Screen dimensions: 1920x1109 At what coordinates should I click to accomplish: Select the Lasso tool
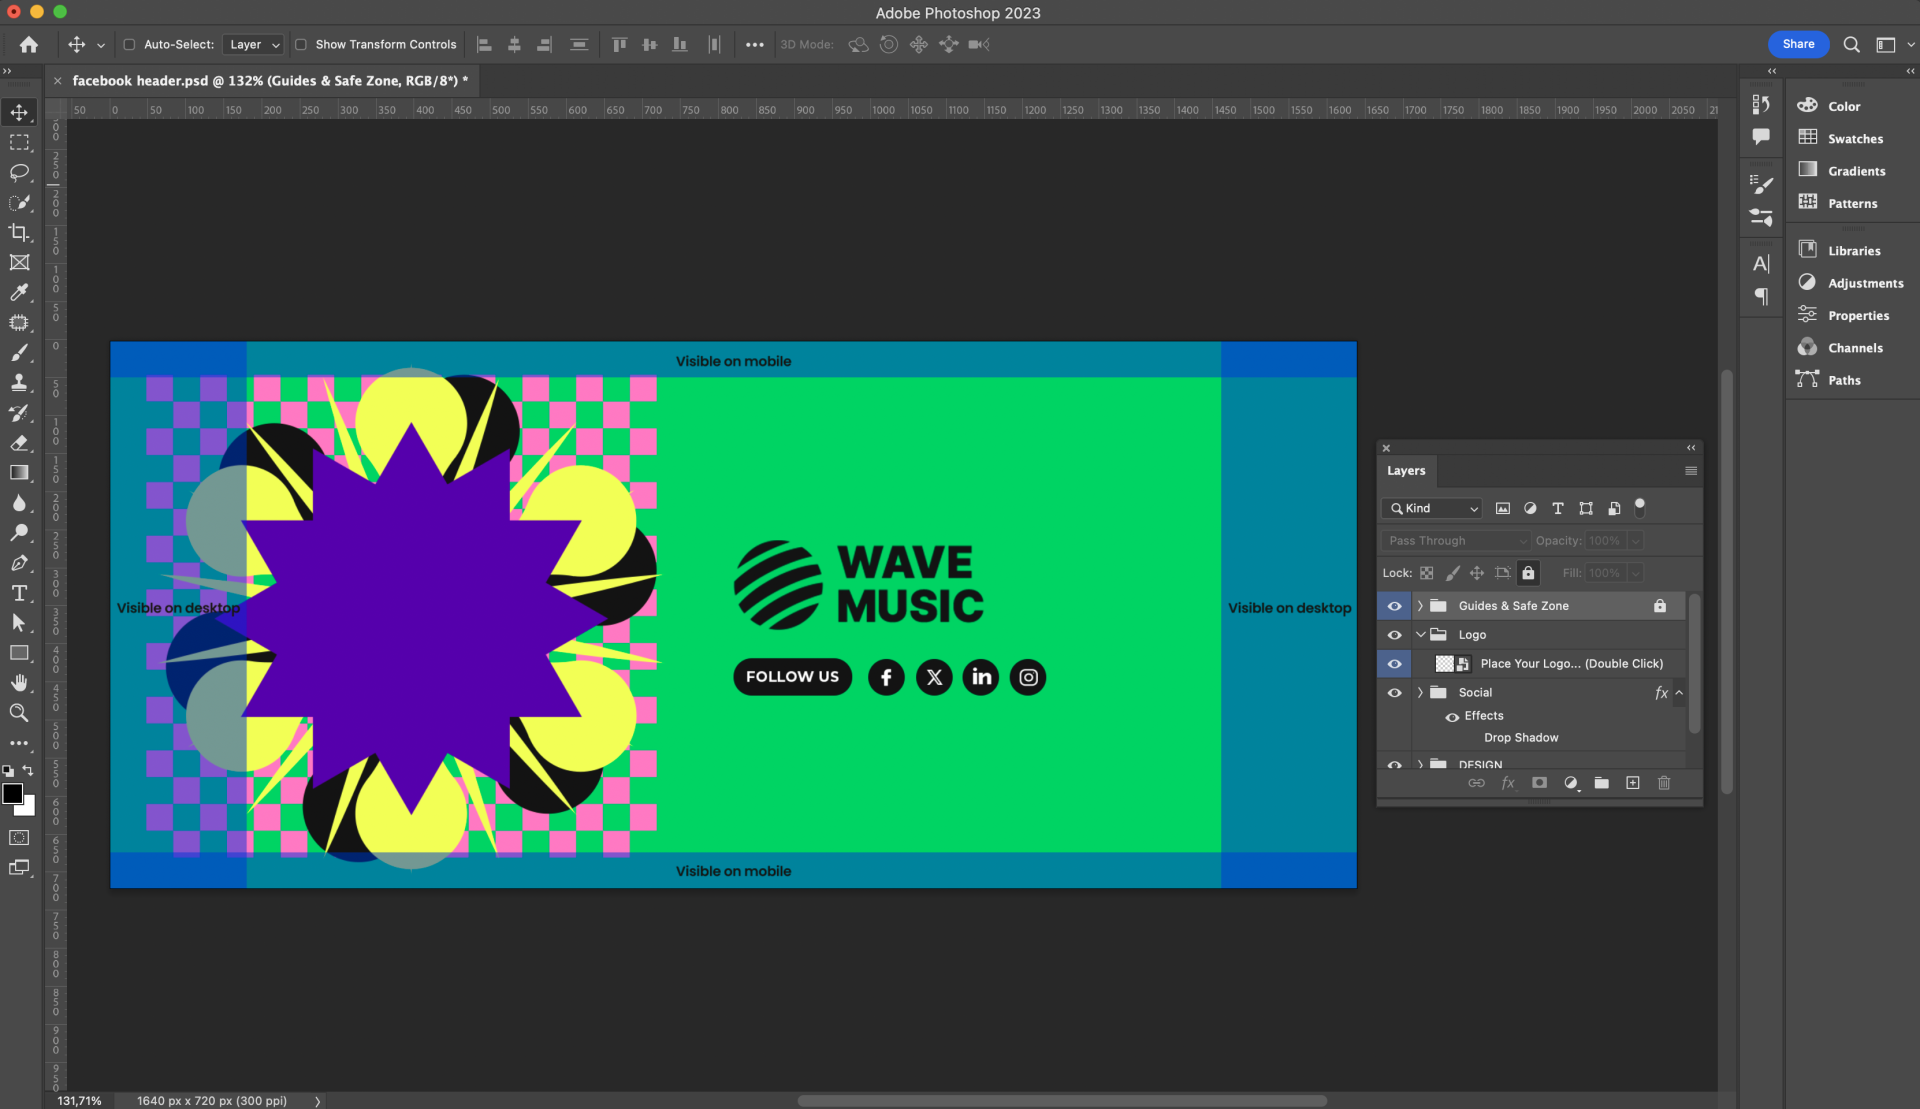tap(19, 172)
